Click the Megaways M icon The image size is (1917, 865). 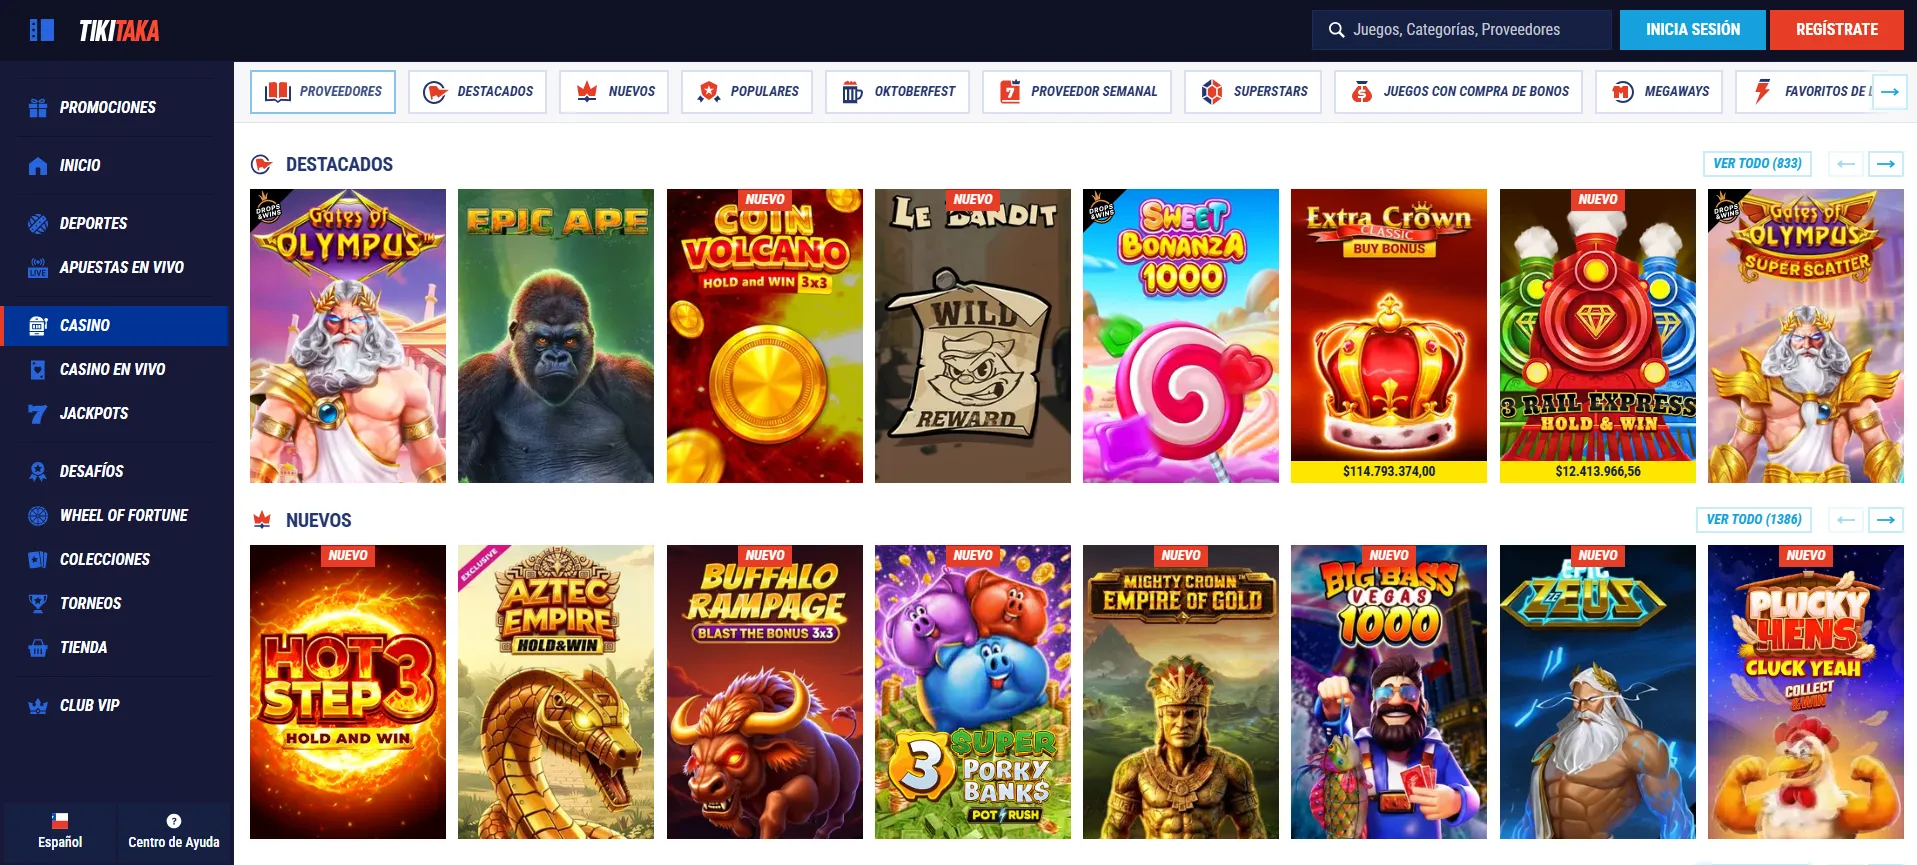tap(1622, 92)
